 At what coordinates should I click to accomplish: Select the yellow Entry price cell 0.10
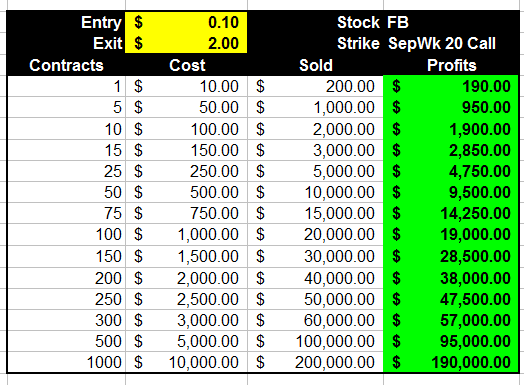(x=186, y=22)
